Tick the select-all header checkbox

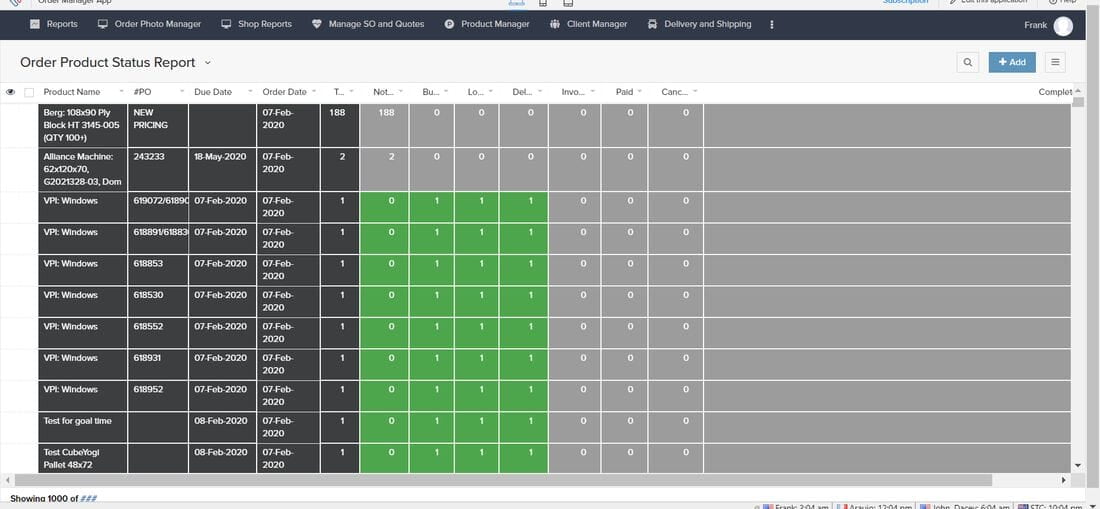29,92
